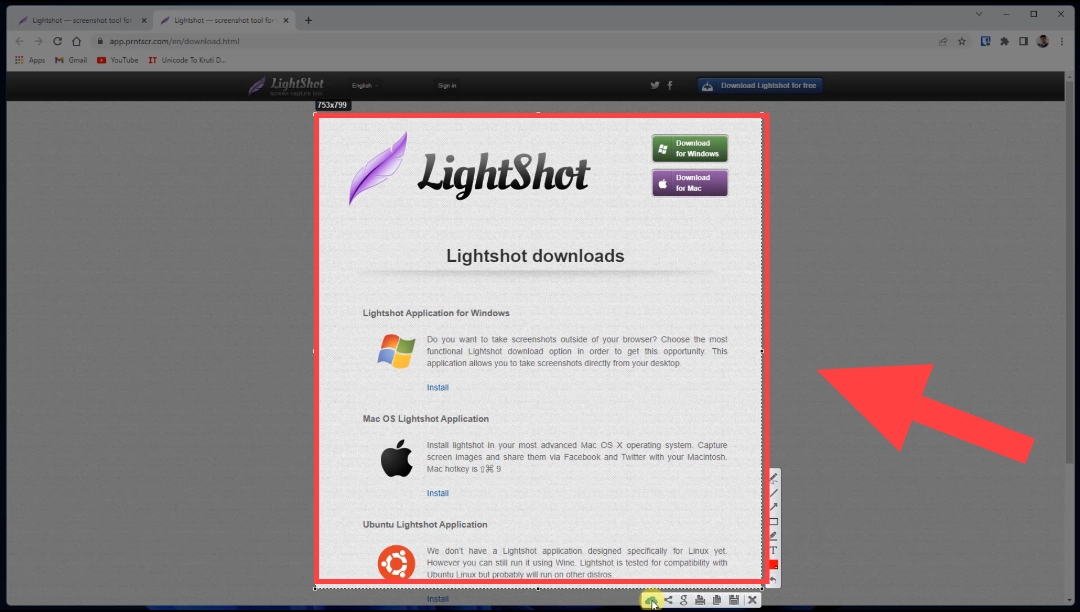Click 'Lightshot Application for Windows' heading
Viewport: 1080px width, 612px height.
point(436,313)
